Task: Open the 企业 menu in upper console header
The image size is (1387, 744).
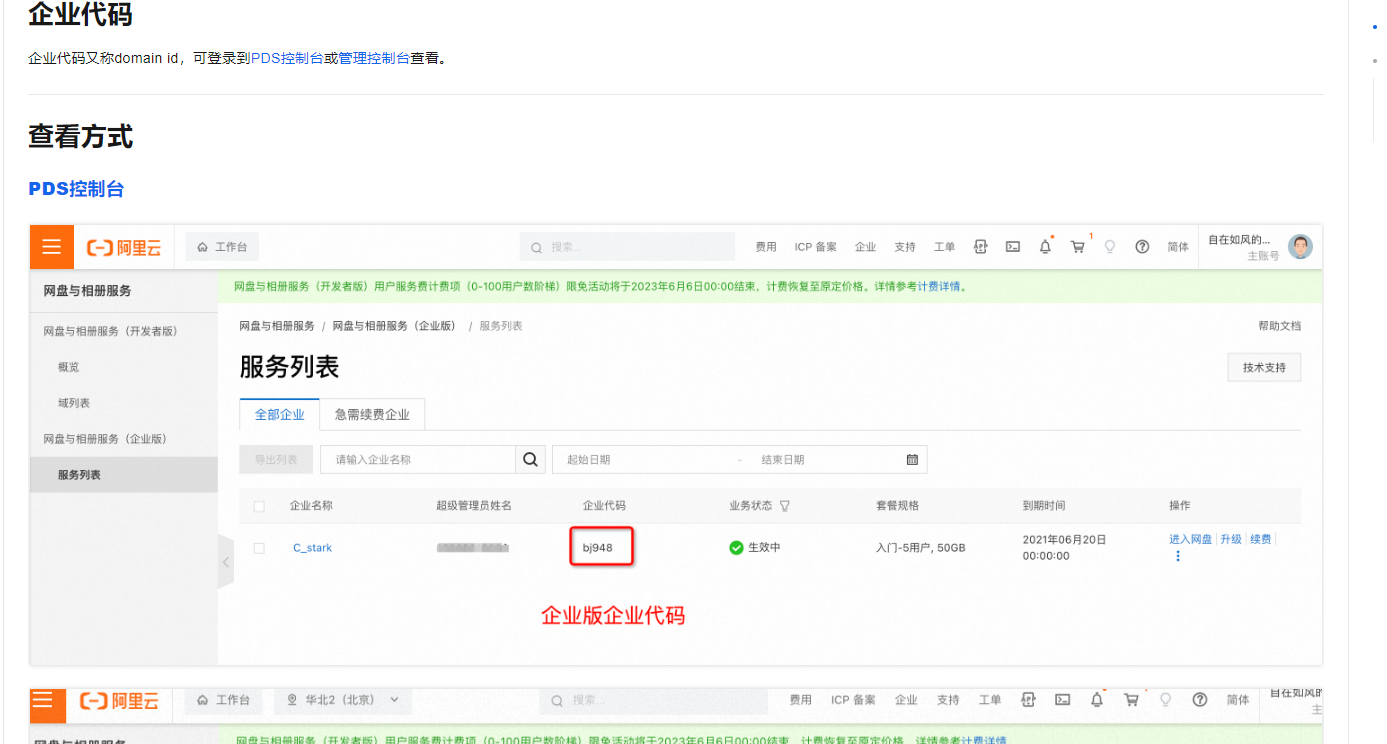Action: pyautogui.click(x=865, y=247)
